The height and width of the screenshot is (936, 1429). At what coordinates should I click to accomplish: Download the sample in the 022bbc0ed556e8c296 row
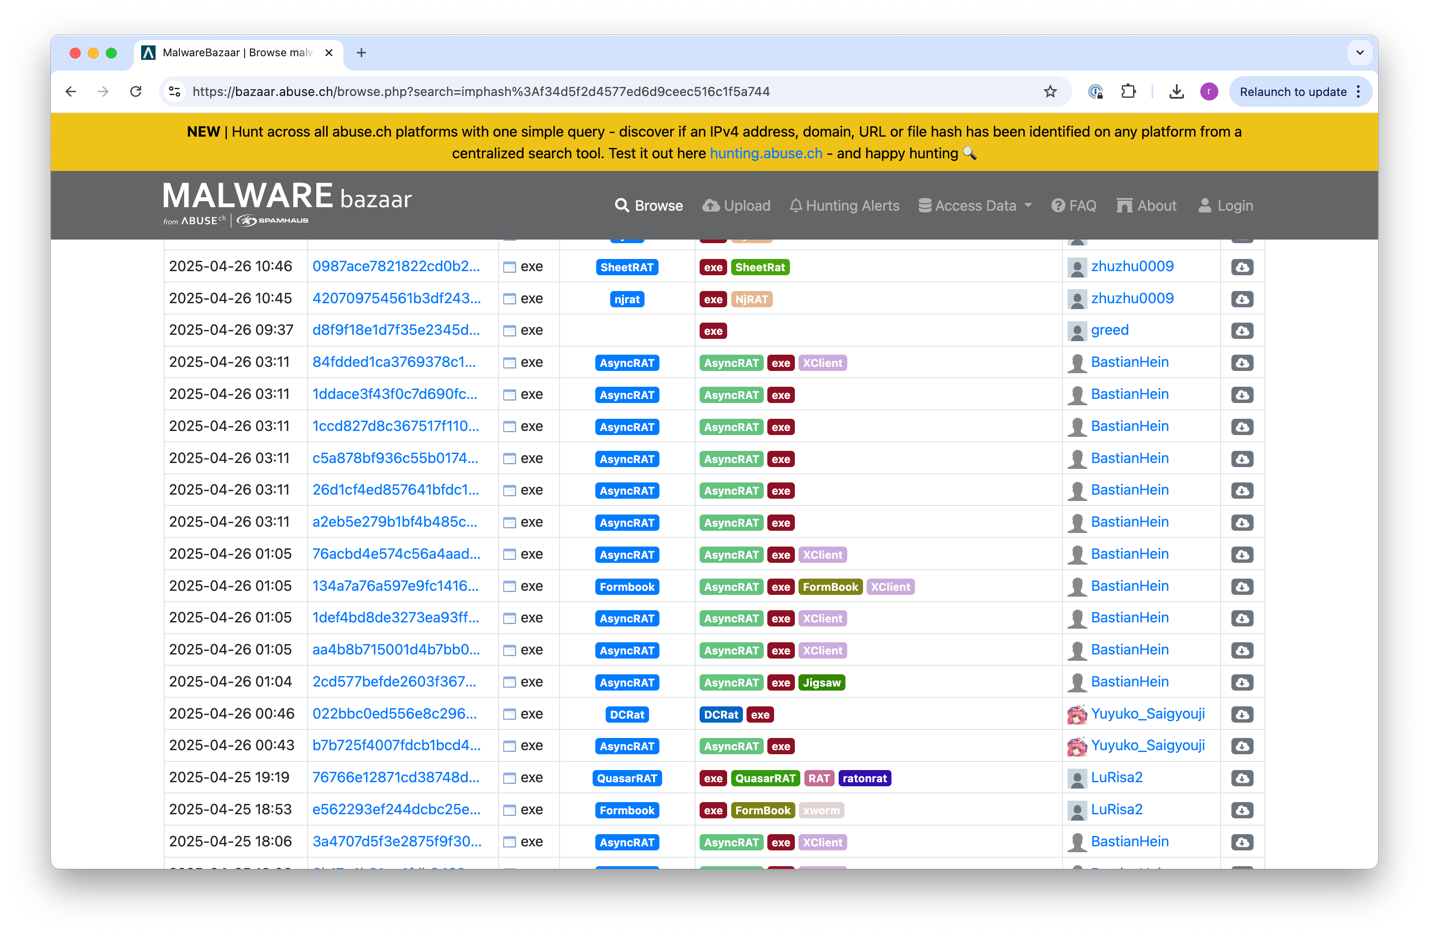tap(1242, 715)
